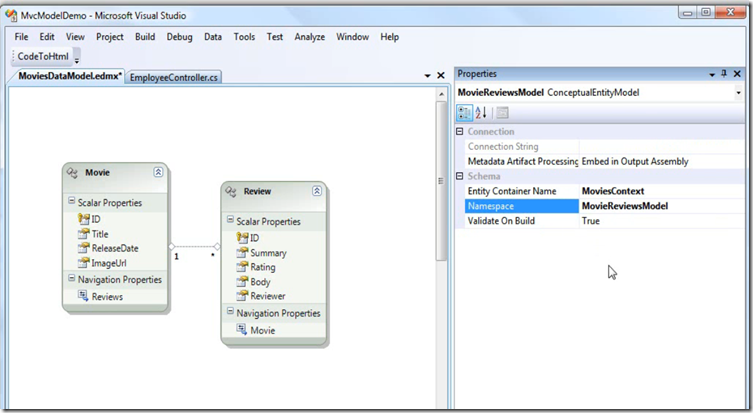Select Review ID key property icon
The width and height of the screenshot is (753, 413).
242,238
